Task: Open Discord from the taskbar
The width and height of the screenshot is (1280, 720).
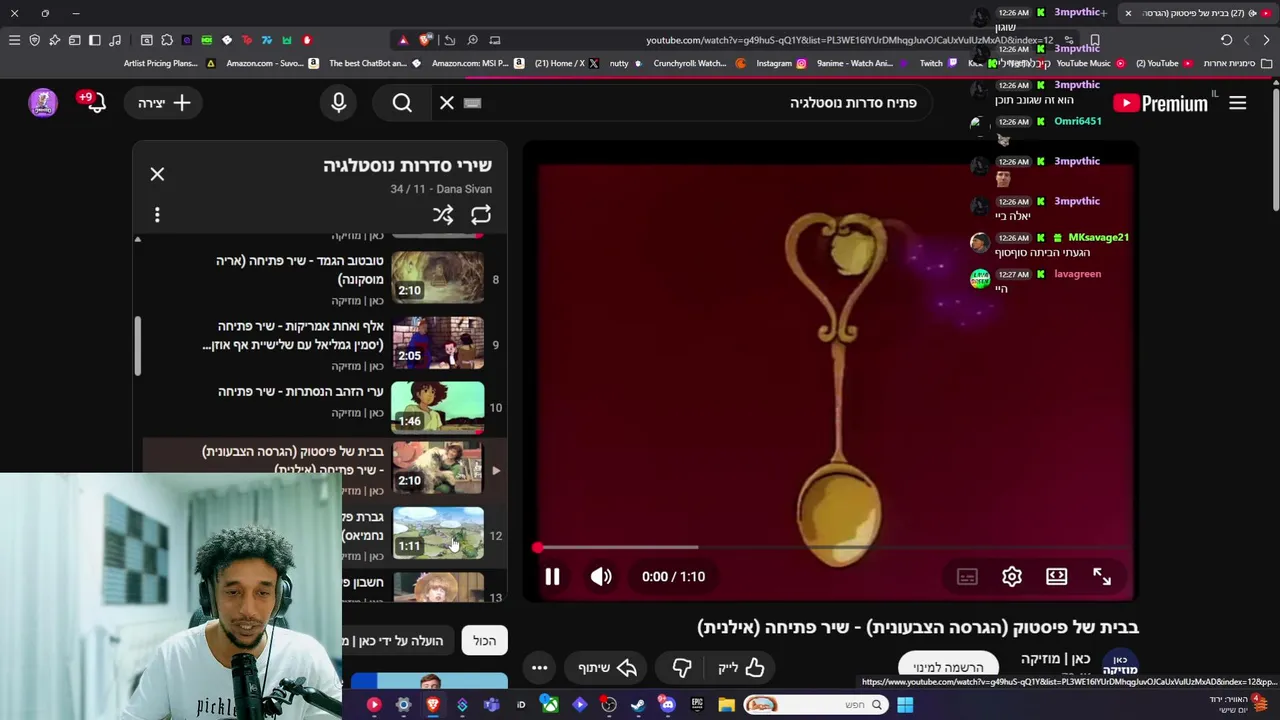Action: pyautogui.click(x=667, y=705)
